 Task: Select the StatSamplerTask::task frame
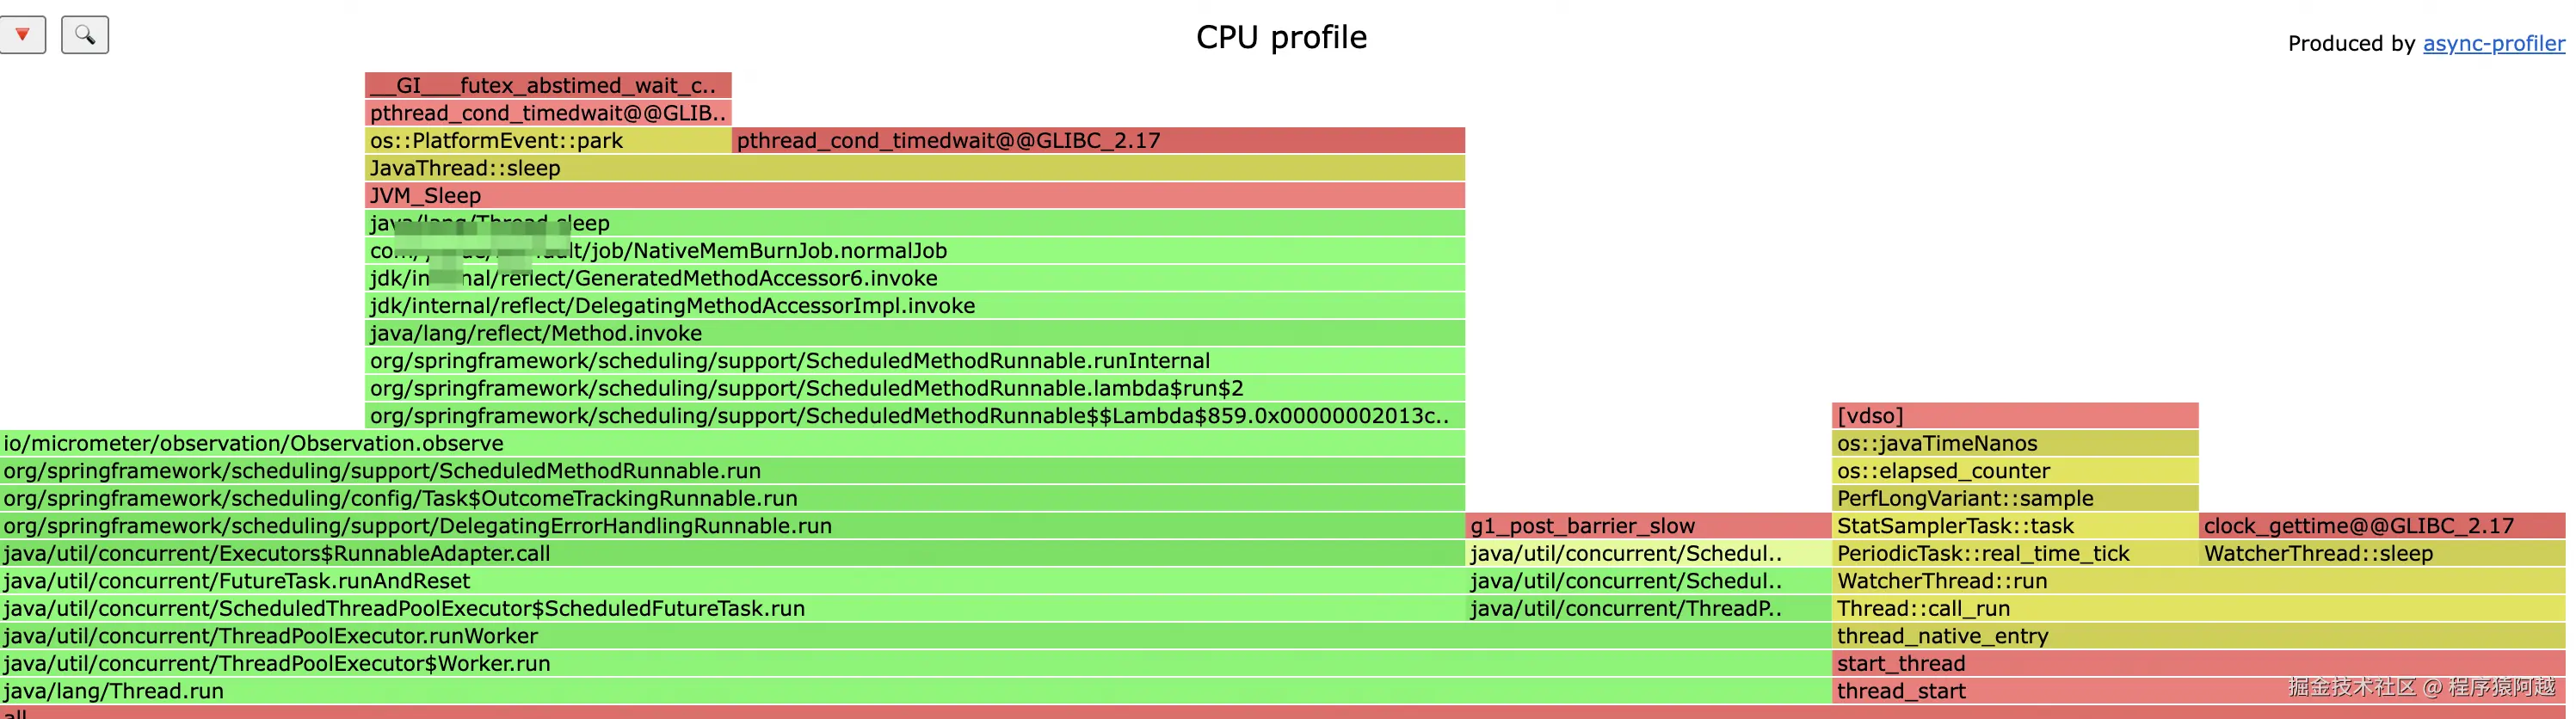2014,526
